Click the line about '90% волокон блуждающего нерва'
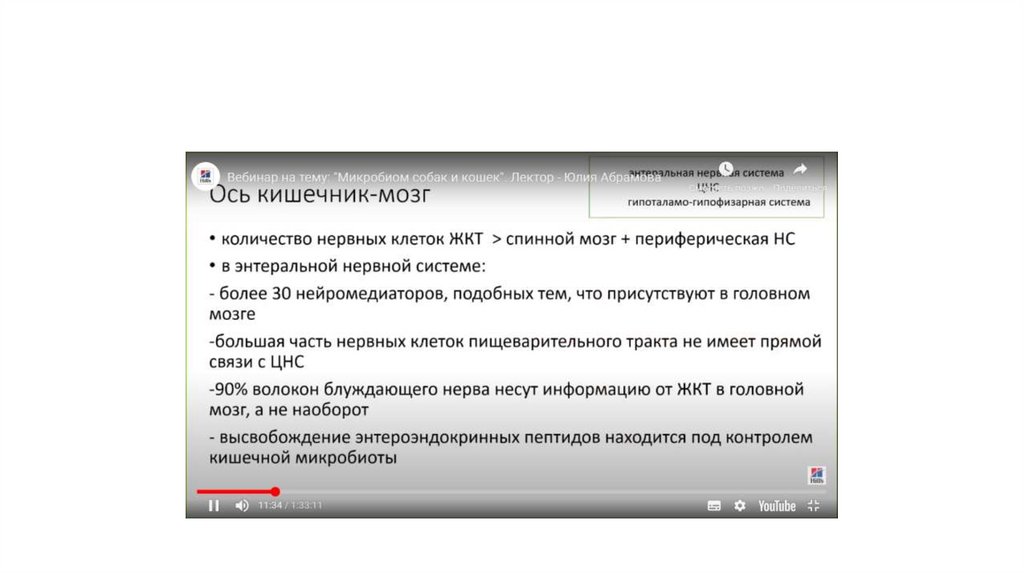Screen dimensions: 1024x574 [x=507, y=399]
